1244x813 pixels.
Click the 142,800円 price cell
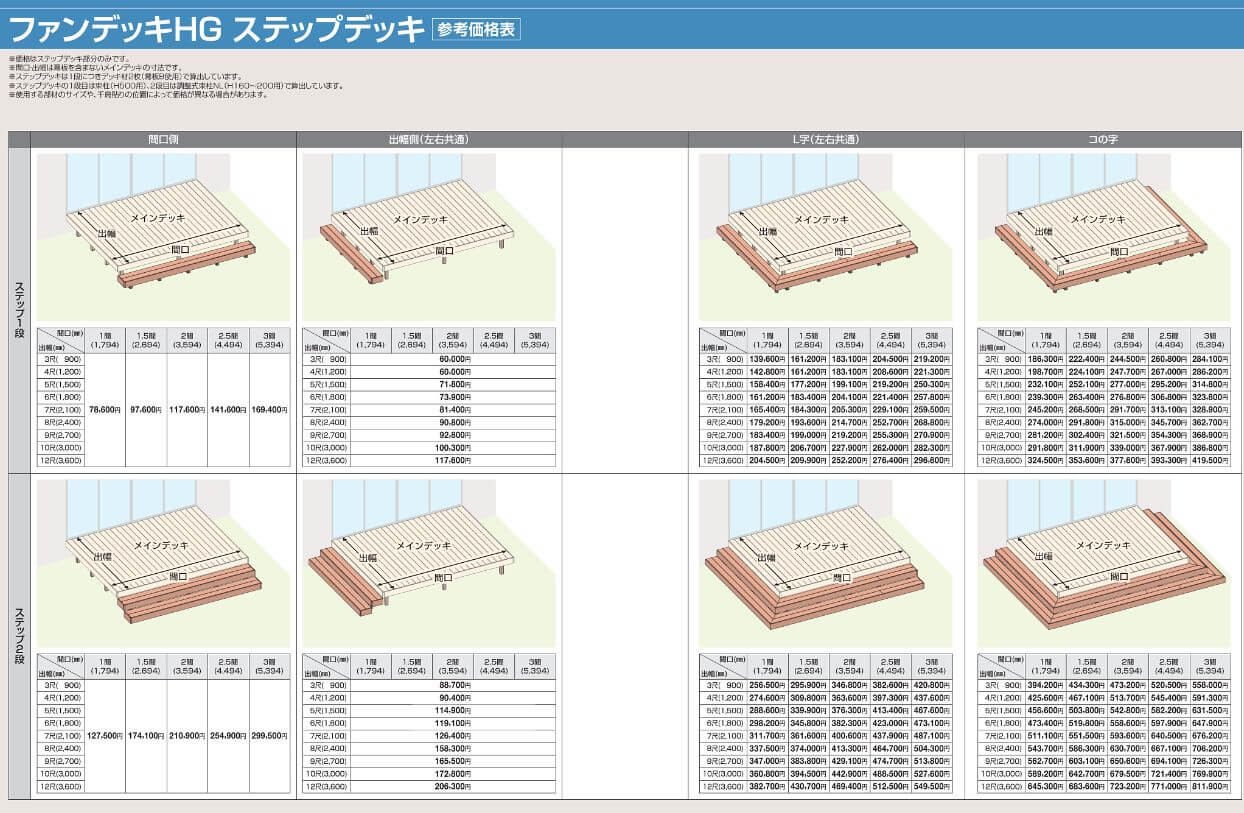(x=767, y=371)
